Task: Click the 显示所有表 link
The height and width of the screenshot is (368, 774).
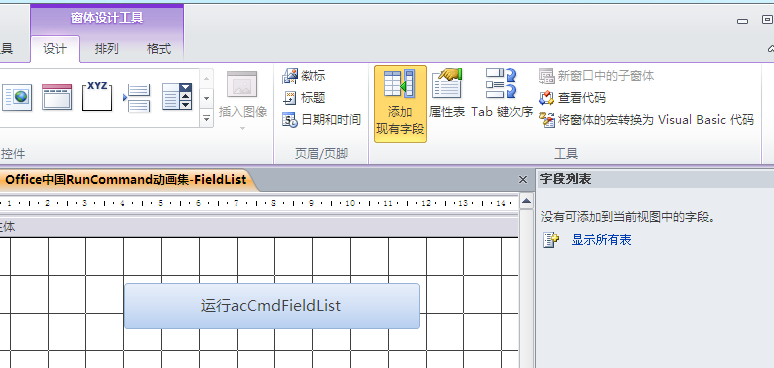Action: pyautogui.click(x=601, y=240)
